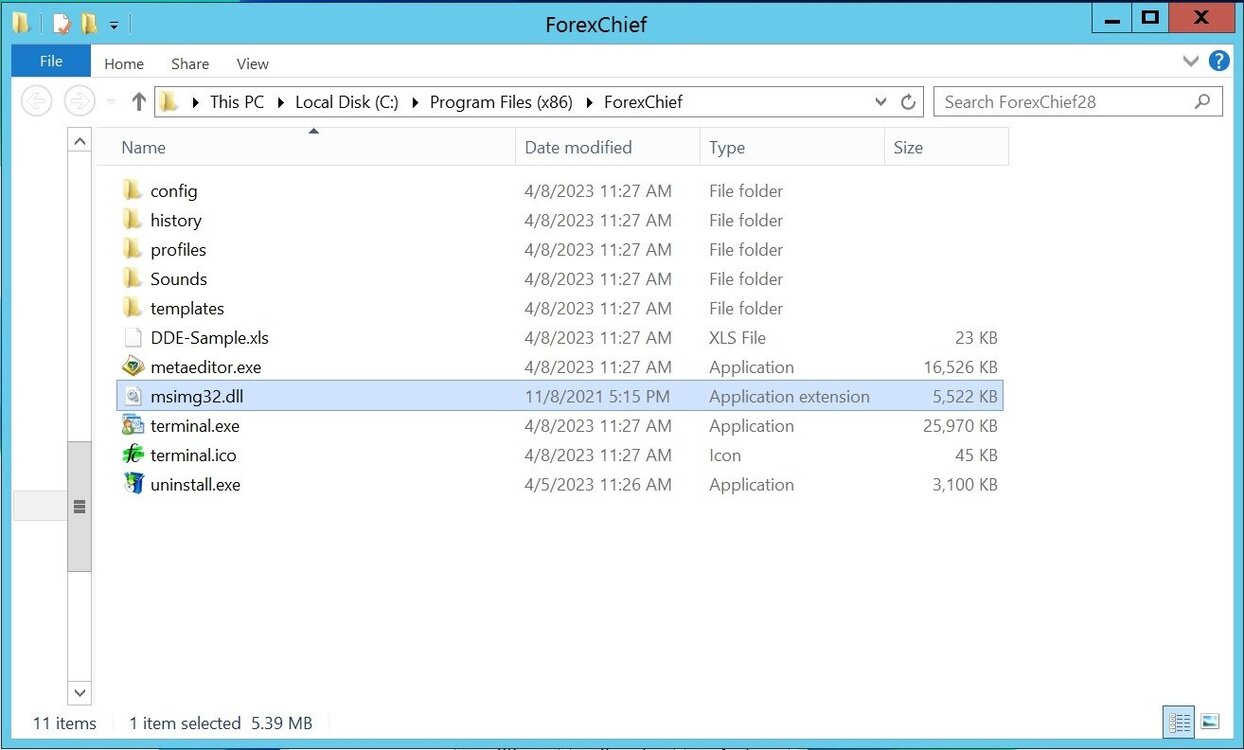Click the 25,970 KB size cell
Screen dimensions: 1244x750
coord(960,426)
